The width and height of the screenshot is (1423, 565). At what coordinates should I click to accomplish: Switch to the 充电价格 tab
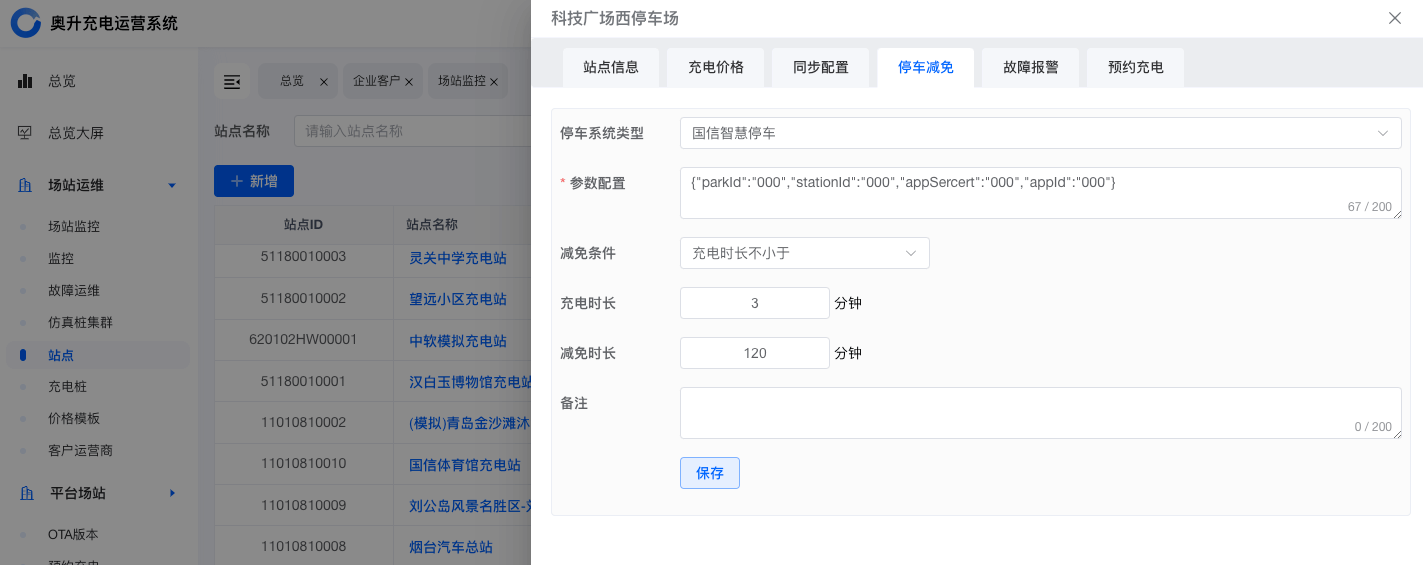(x=715, y=68)
